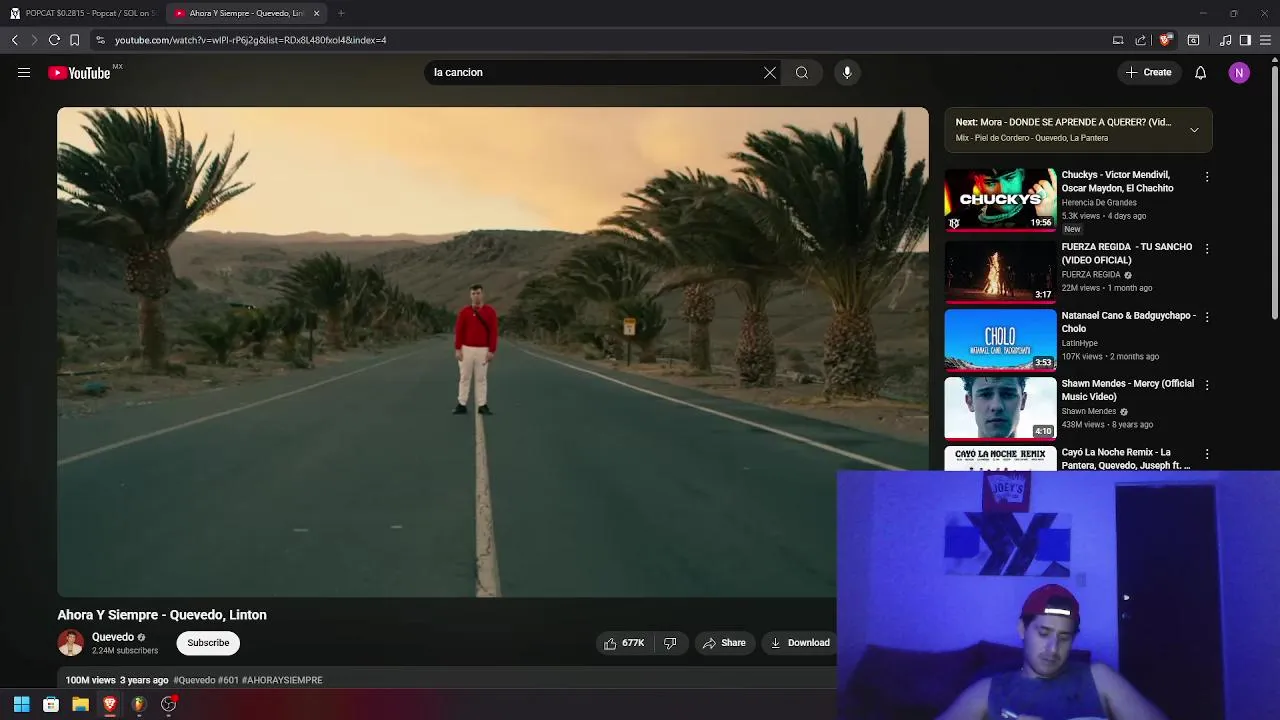This screenshot has width=1280, height=720.
Task: Click the site settings icon beside the URL
Action: coord(100,40)
